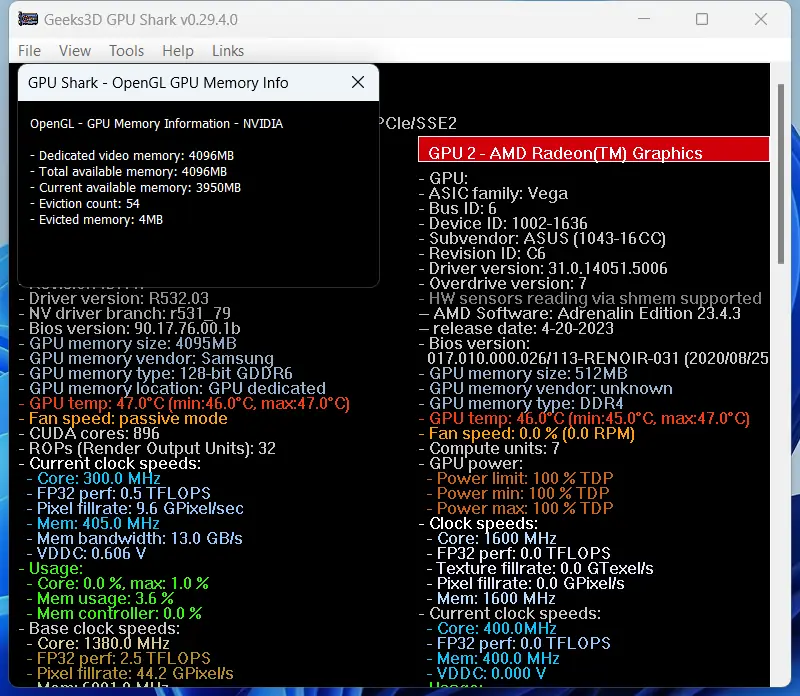Click 'ROPs (Render Output Units): 32' line
The width and height of the screenshot is (800, 696).
(x=147, y=449)
